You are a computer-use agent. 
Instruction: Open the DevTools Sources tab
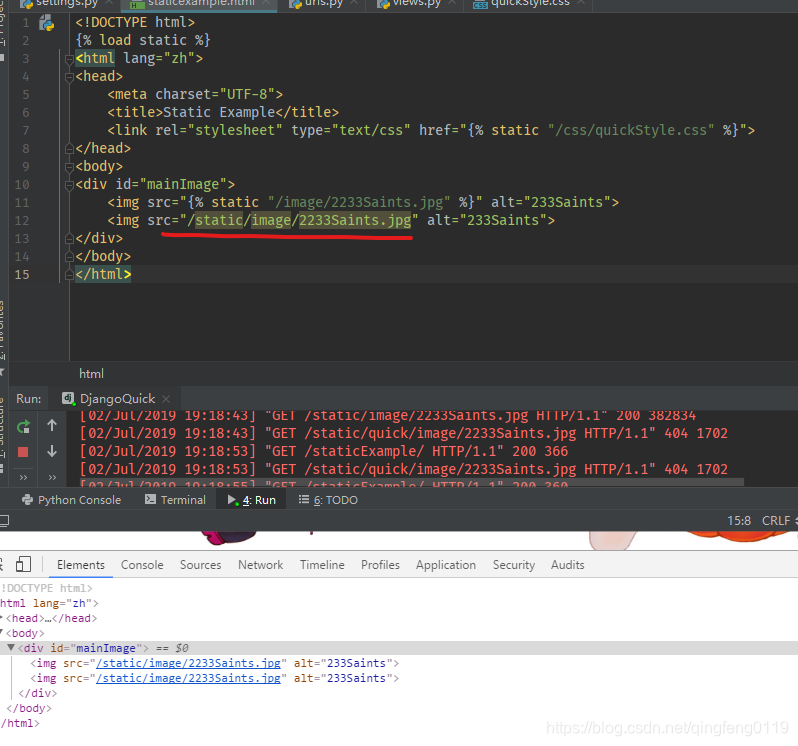pyautogui.click(x=201, y=565)
